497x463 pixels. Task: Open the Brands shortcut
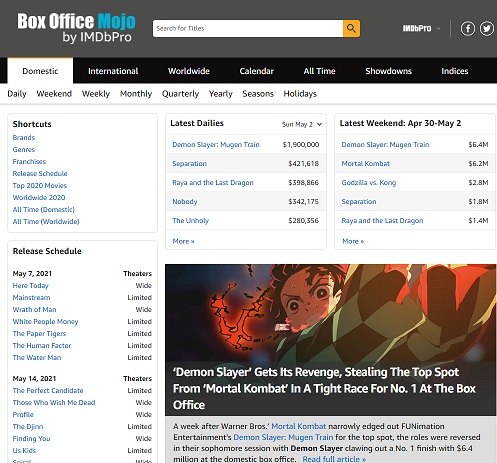[x=24, y=137]
